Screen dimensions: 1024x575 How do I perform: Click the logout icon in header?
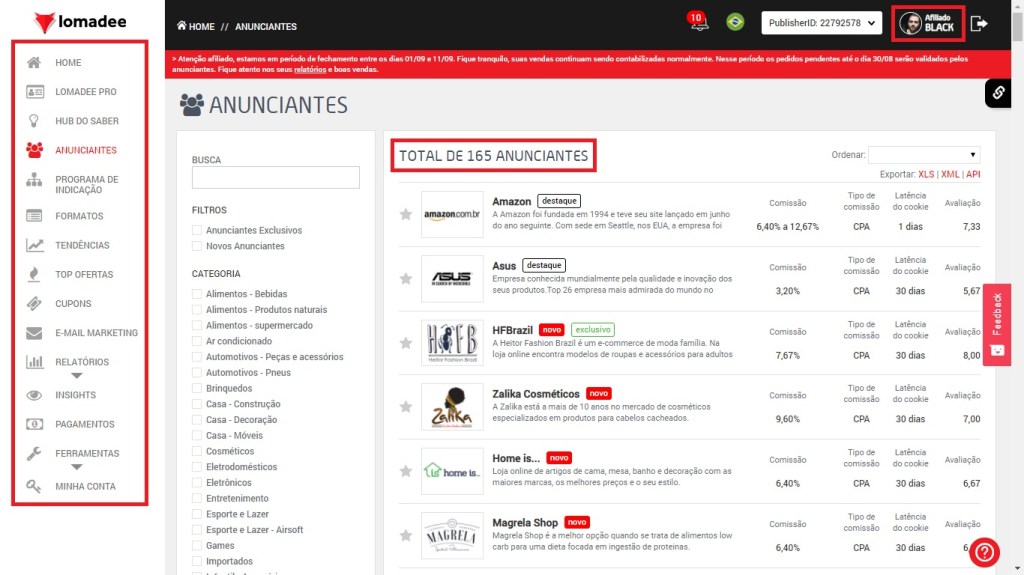(979, 23)
